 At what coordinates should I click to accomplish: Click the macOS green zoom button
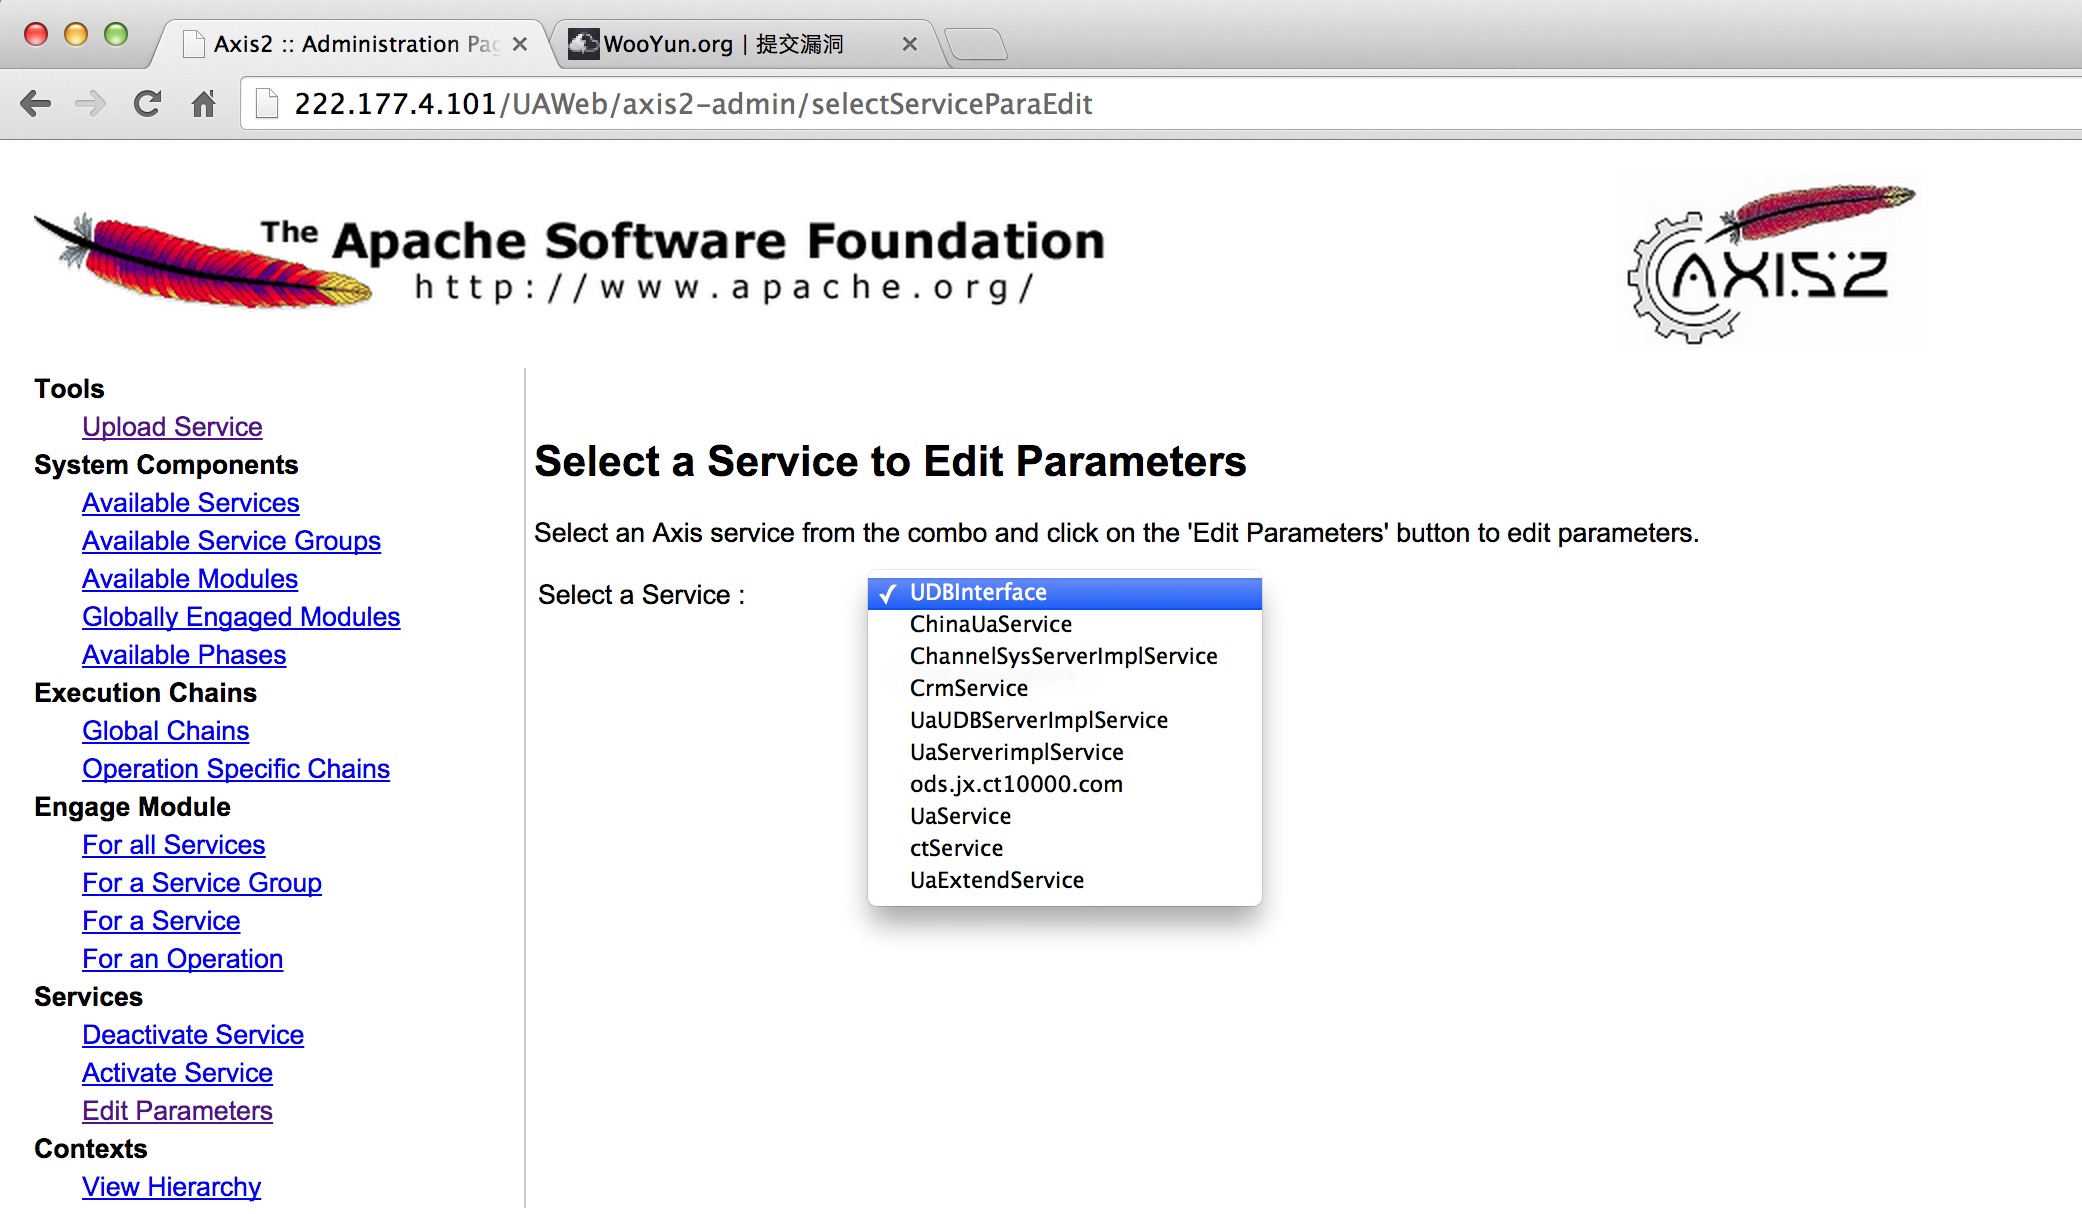(x=116, y=34)
